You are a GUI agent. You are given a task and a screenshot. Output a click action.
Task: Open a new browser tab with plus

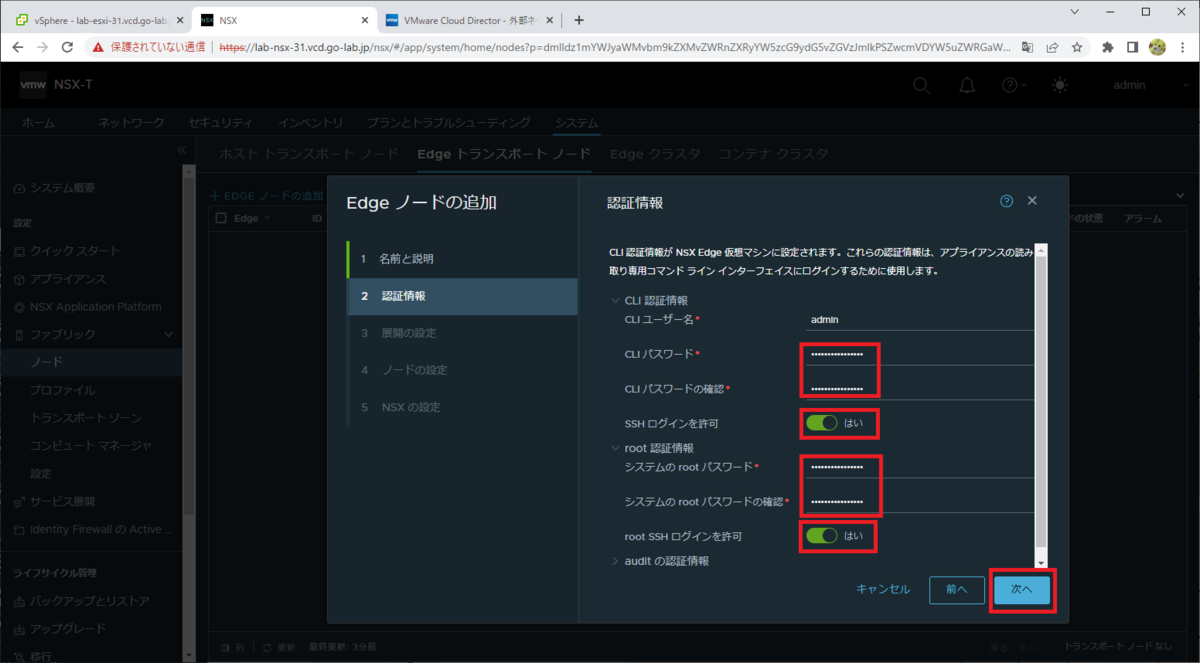(578, 20)
